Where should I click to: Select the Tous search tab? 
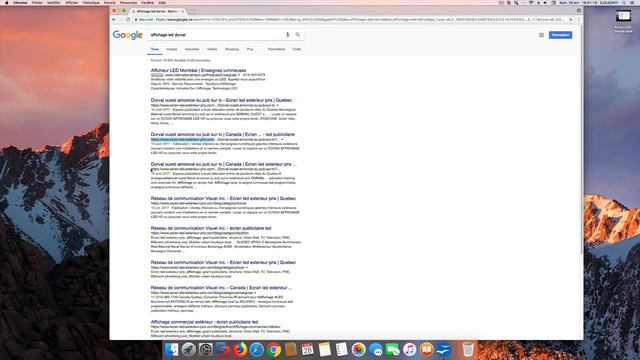pyautogui.click(x=155, y=49)
